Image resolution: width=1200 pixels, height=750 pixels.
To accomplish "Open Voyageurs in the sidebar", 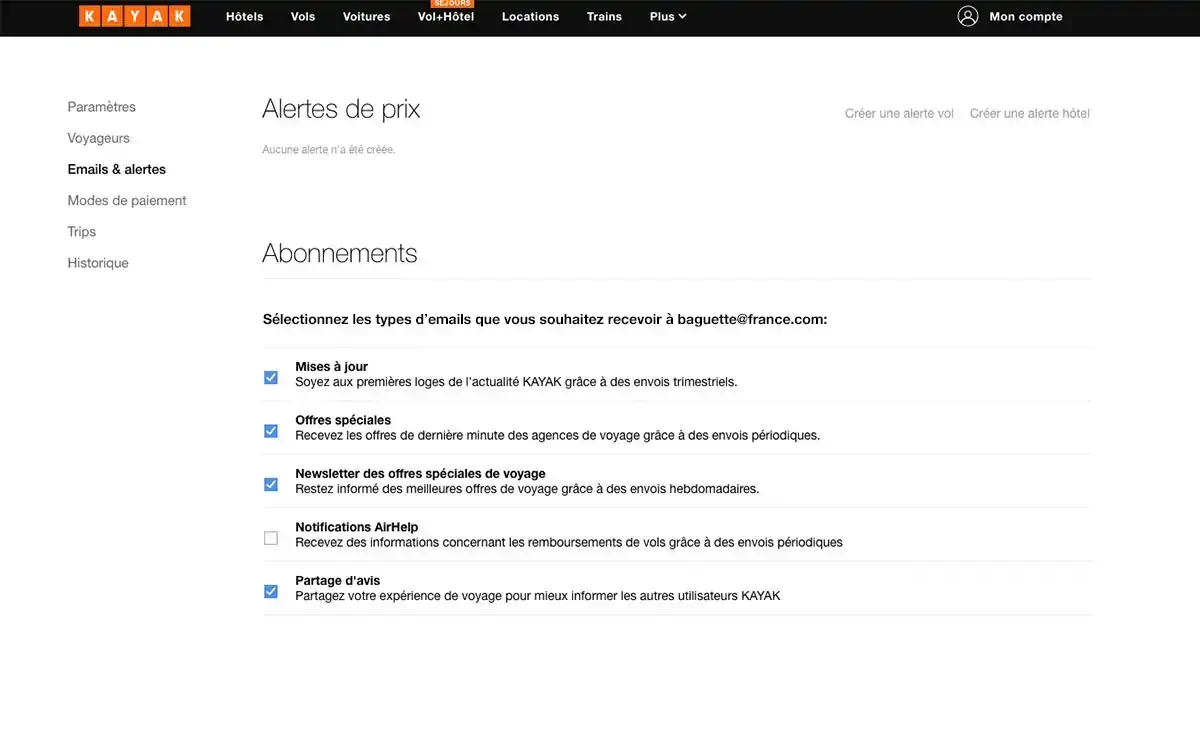I will [x=99, y=138].
